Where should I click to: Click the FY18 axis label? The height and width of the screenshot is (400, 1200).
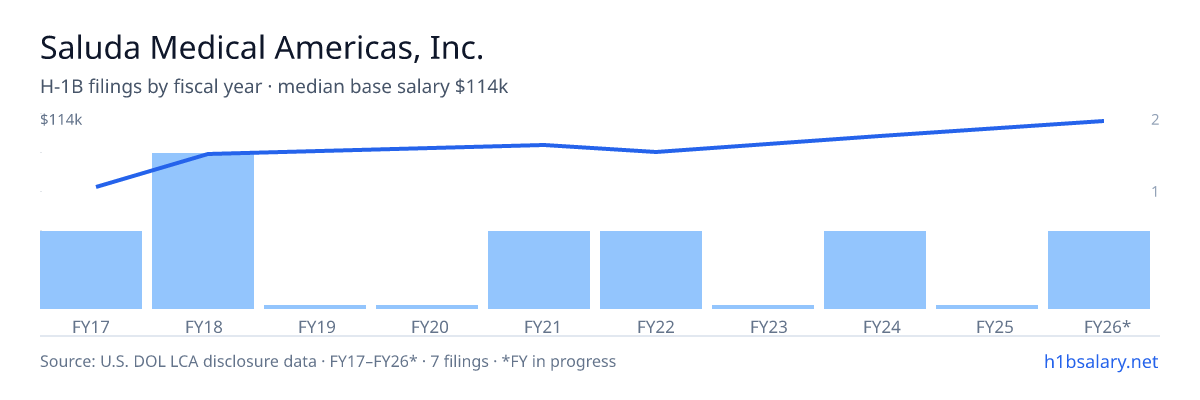[x=203, y=326]
